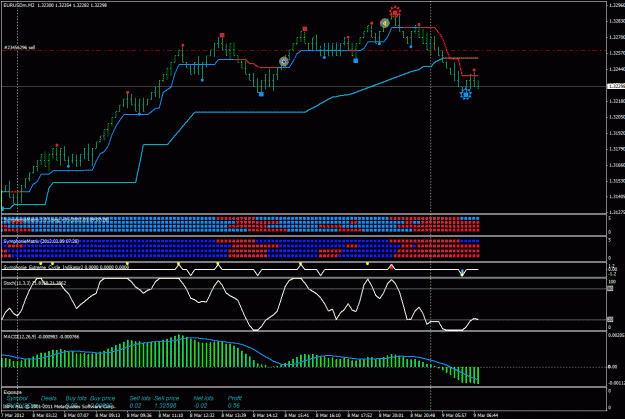This screenshot has height=419, width=625.
Task: Click the Sell price value 1.32598
Action: point(165,405)
